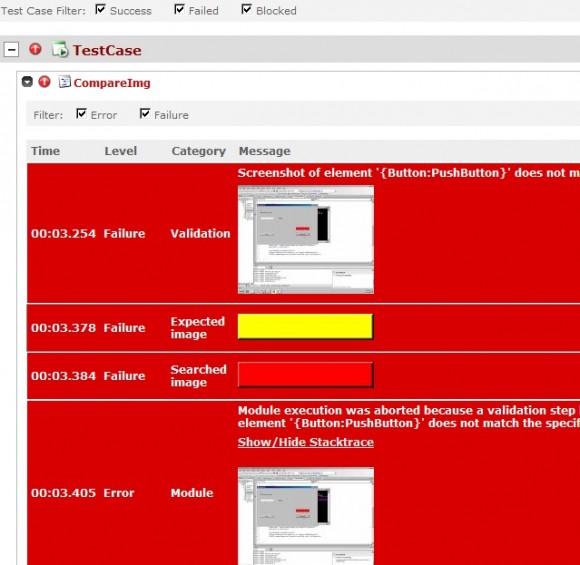Viewport: 580px width, 565px height.
Task: Collapse the TestCase node with minus box
Action: click(11, 50)
